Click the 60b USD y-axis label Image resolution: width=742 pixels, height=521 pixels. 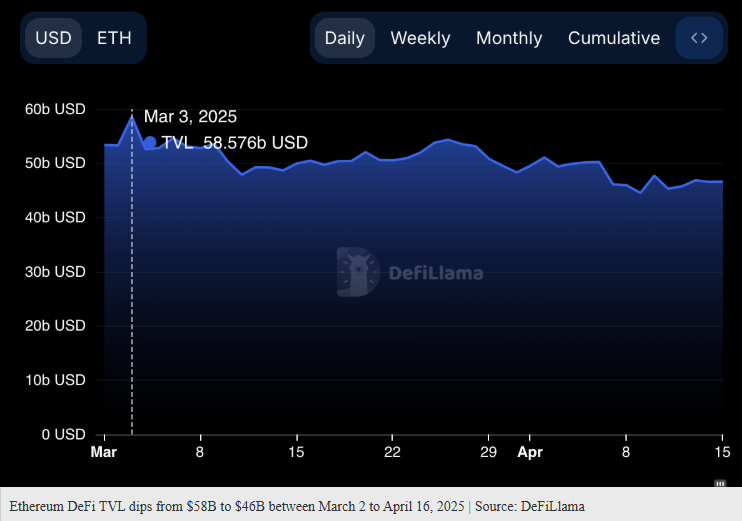55,109
